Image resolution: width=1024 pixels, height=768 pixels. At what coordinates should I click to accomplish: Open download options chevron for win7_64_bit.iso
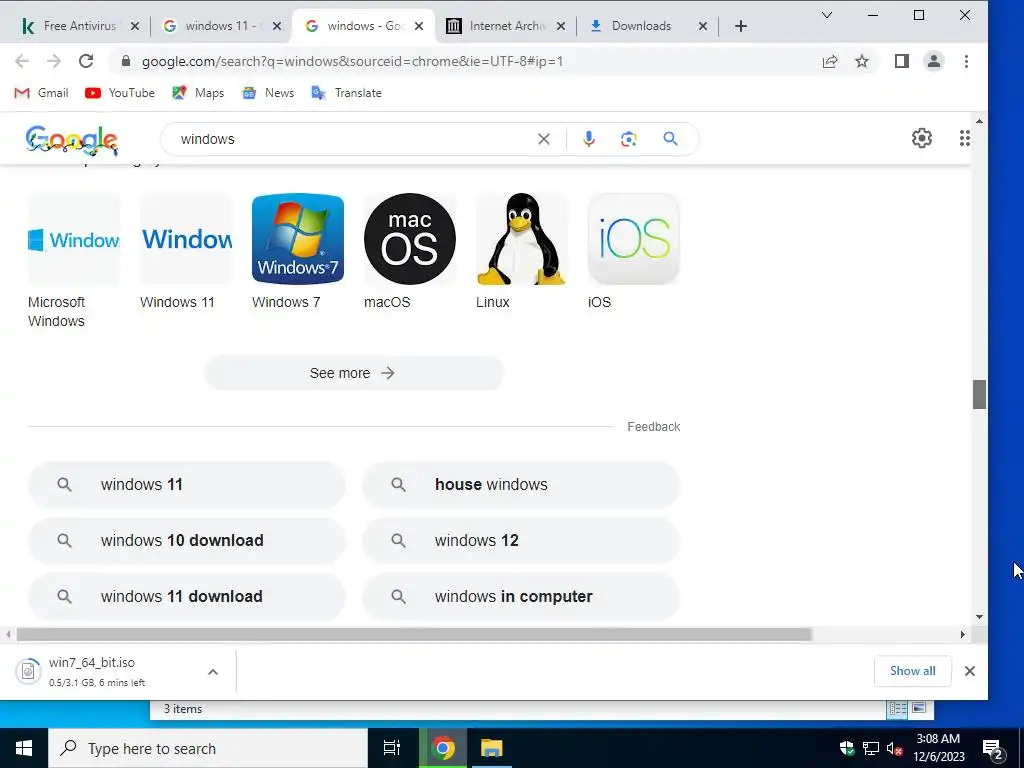[x=213, y=671]
